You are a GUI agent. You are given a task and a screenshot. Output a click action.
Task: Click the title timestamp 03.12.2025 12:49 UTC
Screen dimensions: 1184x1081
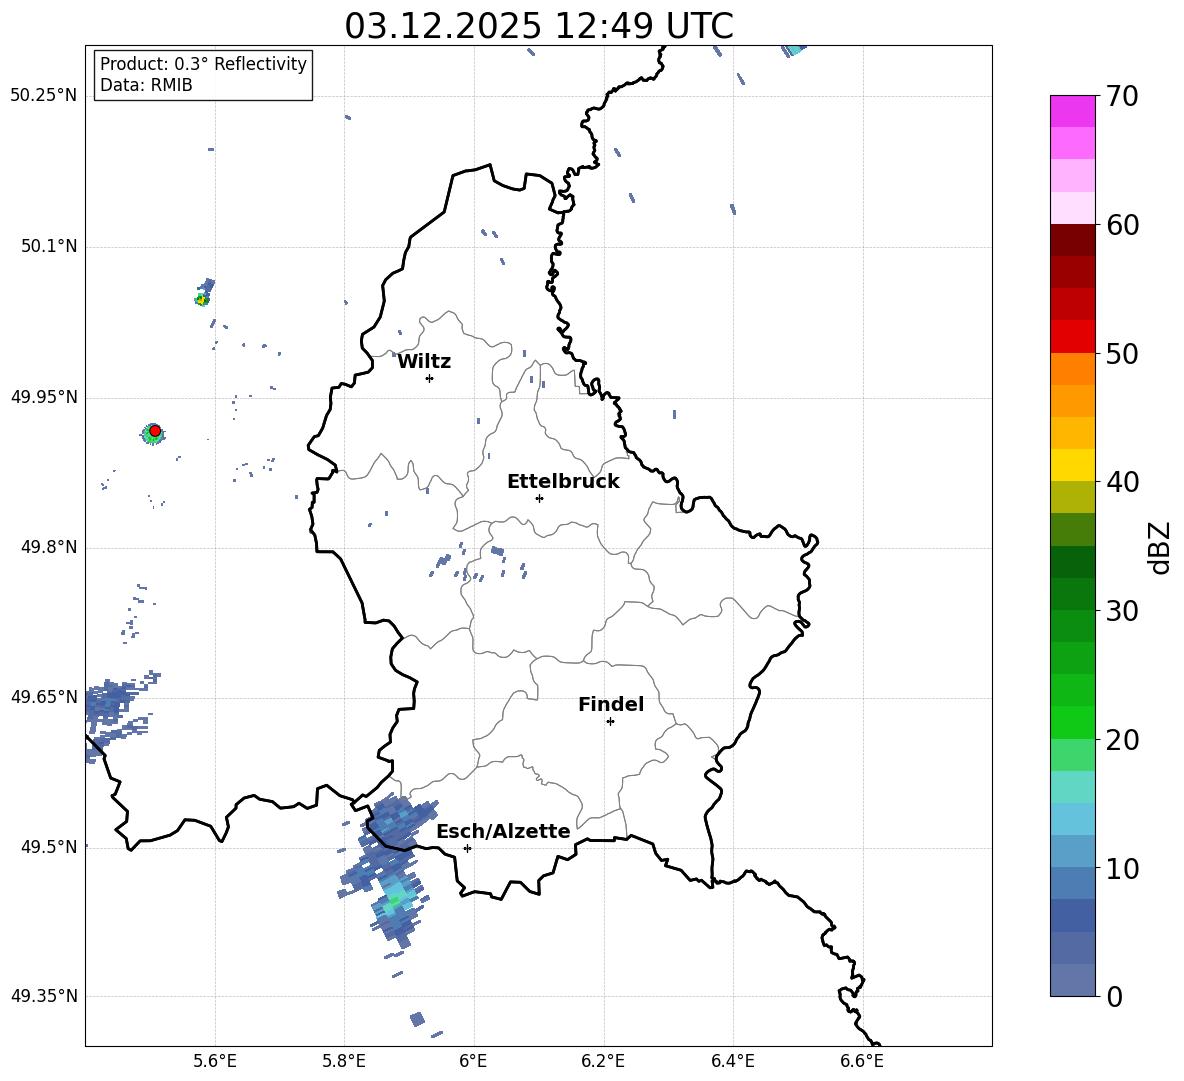pyautogui.click(x=538, y=26)
